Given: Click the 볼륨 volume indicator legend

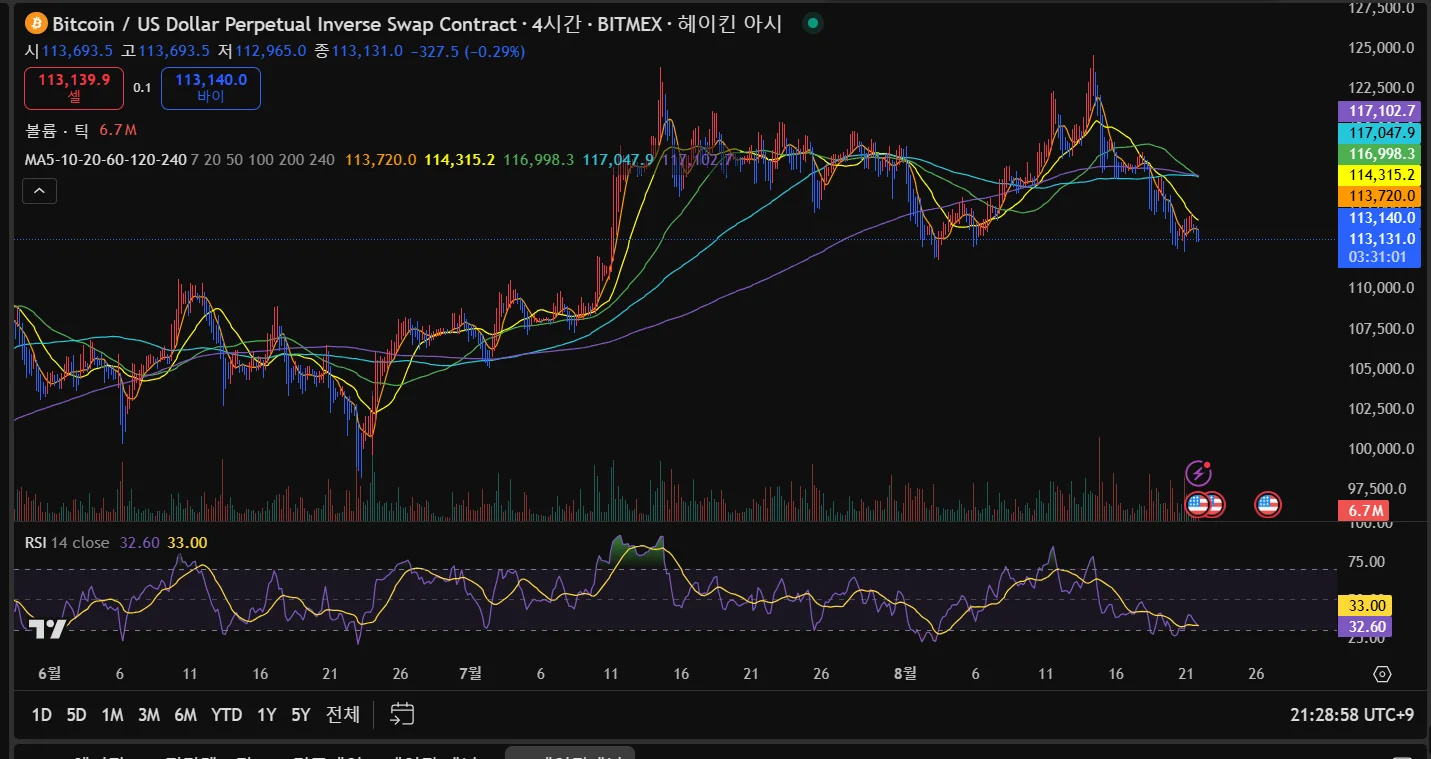Looking at the screenshot, I should (57, 130).
